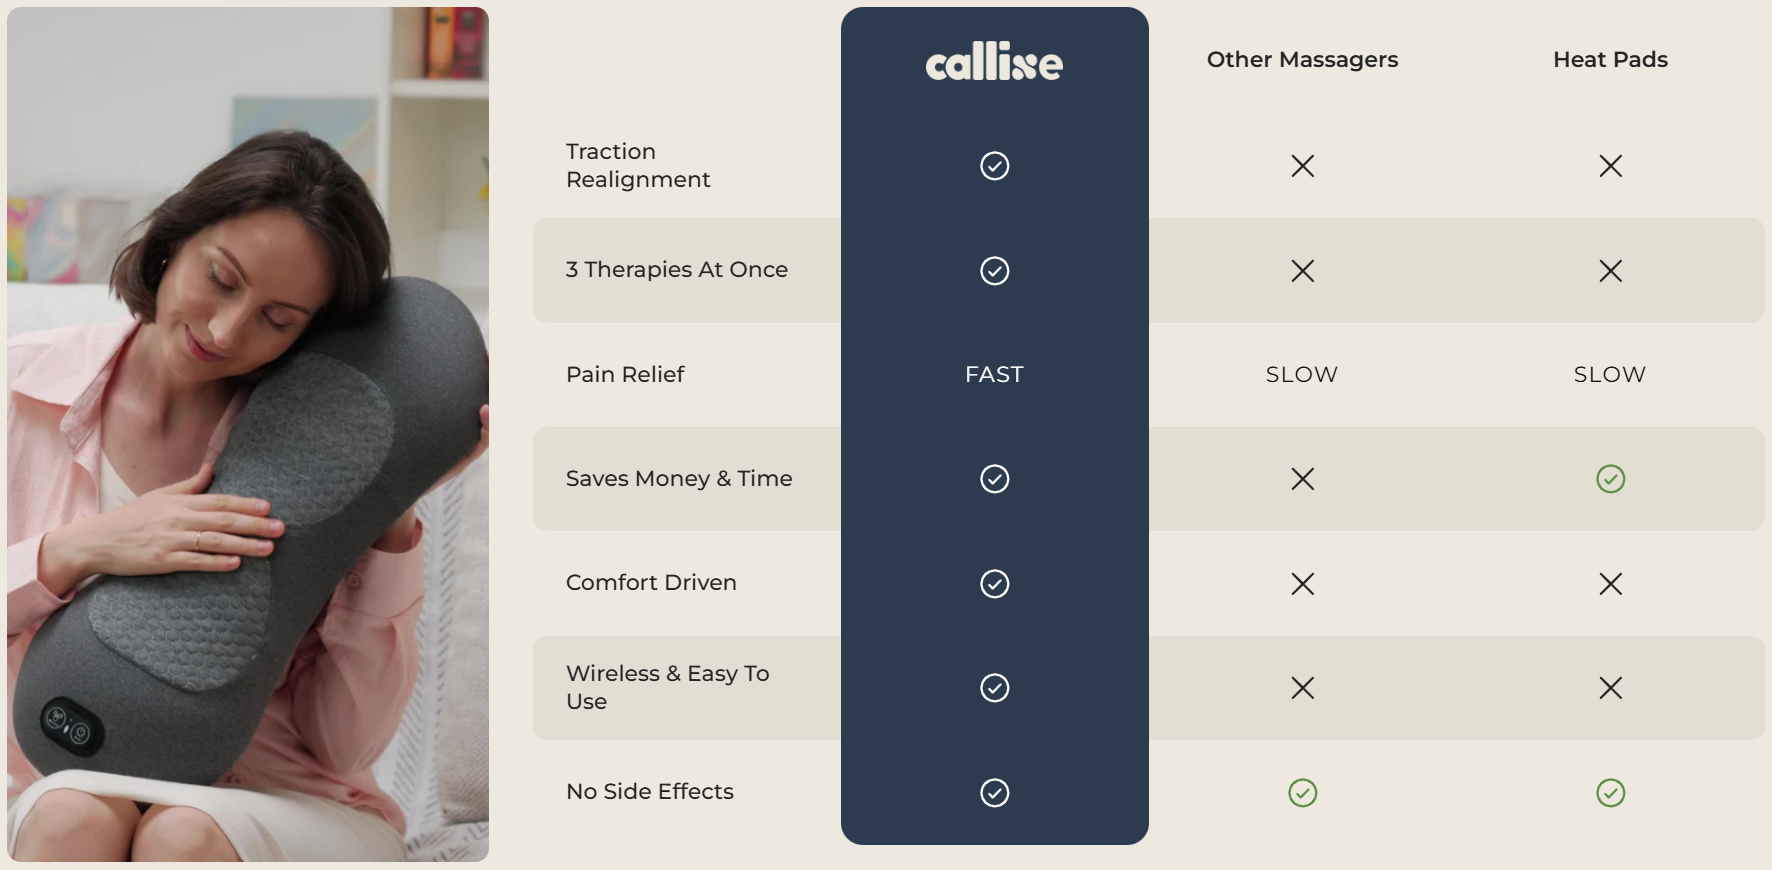Click the woman with massager pillow photo

248,434
